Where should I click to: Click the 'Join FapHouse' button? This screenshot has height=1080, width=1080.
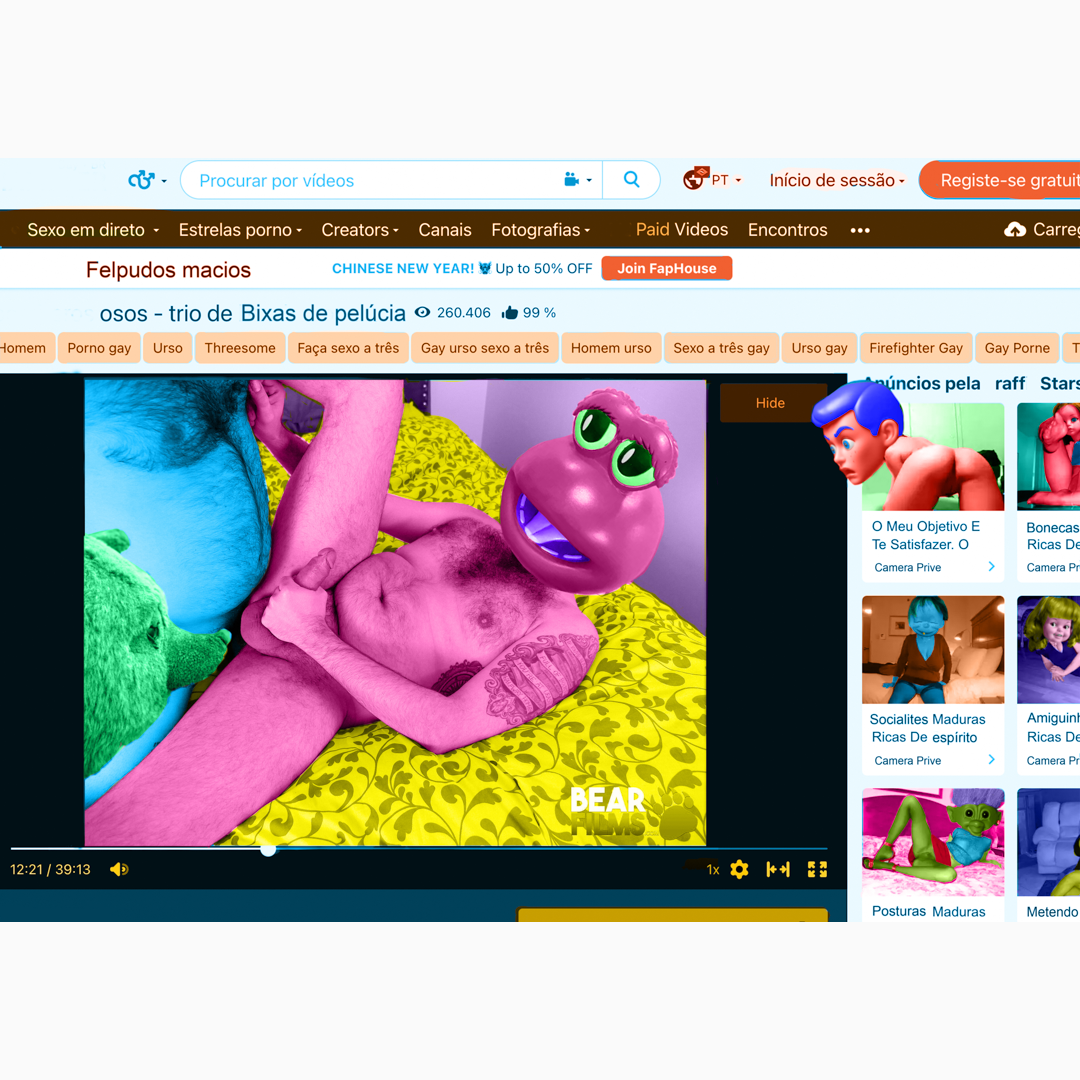pyautogui.click(x=666, y=269)
